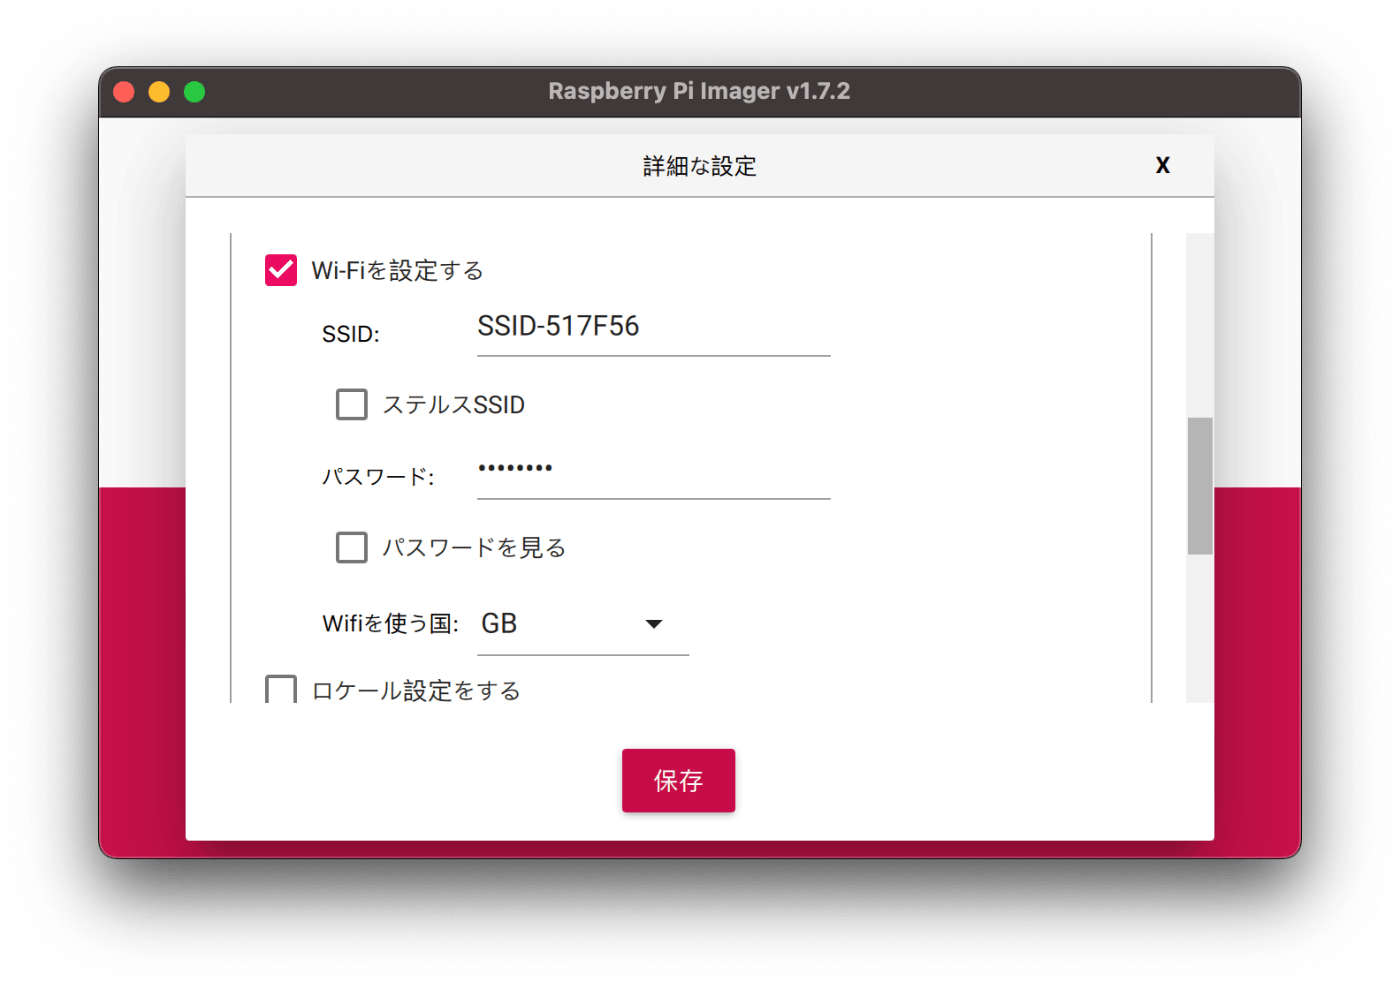Close the 詳細な設定 dialog with X
The height and width of the screenshot is (989, 1400).
pos(1162,165)
